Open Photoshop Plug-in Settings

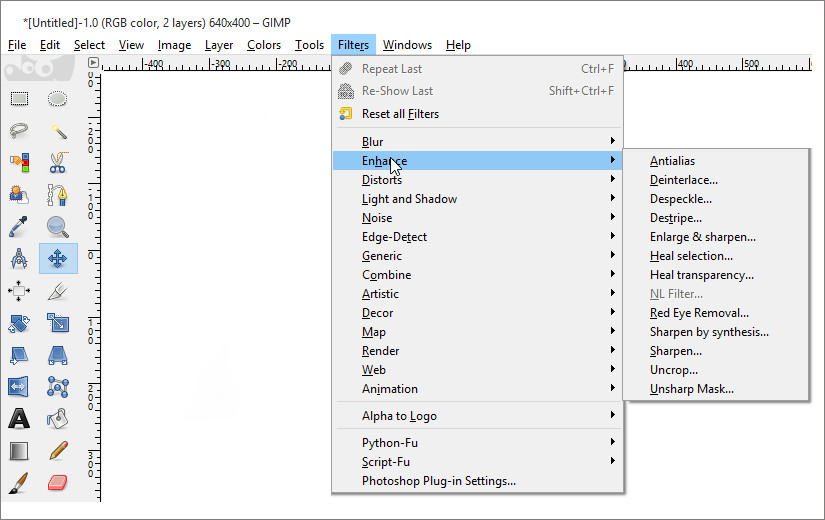[x=438, y=481]
